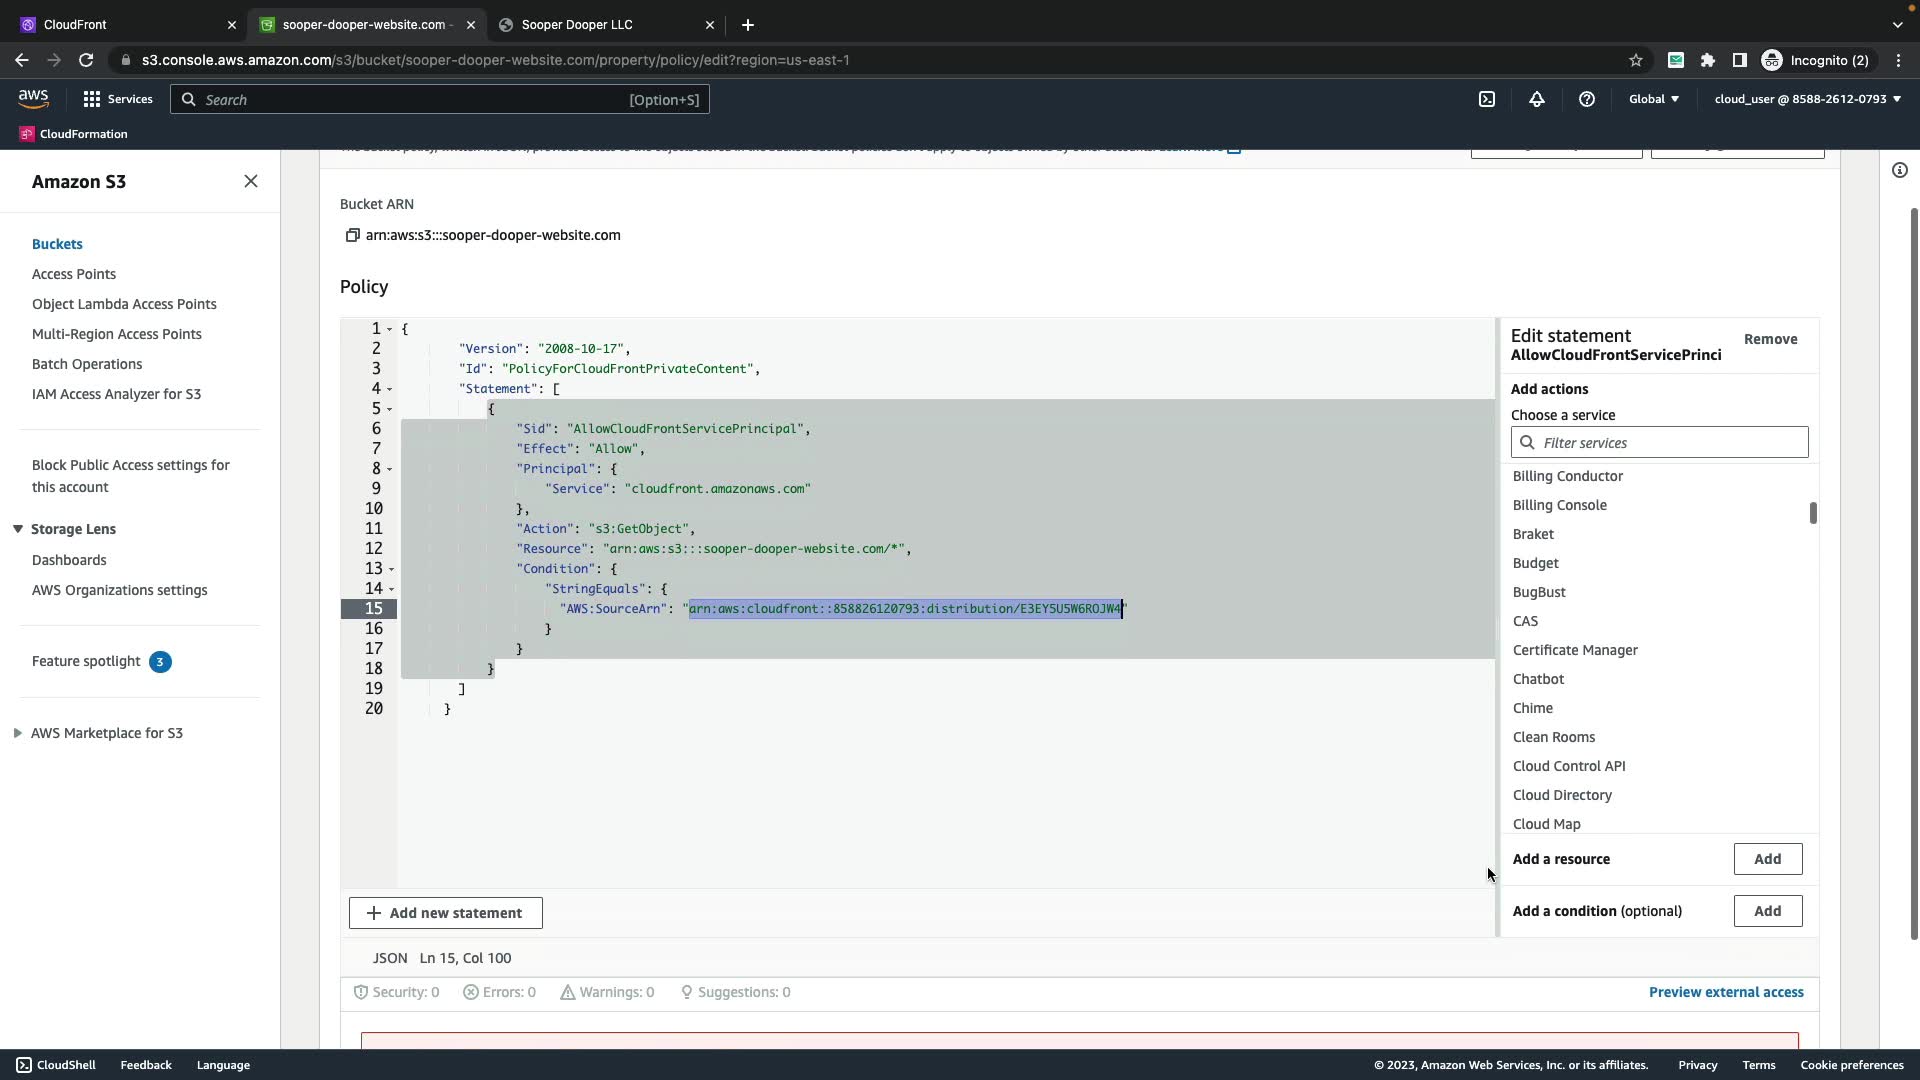Open the cloud_user account dropdown

(1807, 99)
